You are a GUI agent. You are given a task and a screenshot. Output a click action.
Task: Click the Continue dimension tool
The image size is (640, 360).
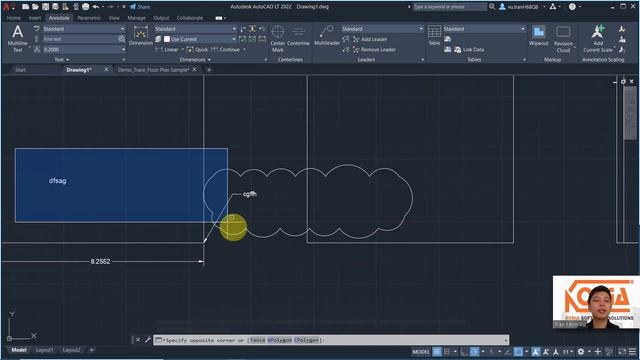tap(226, 49)
